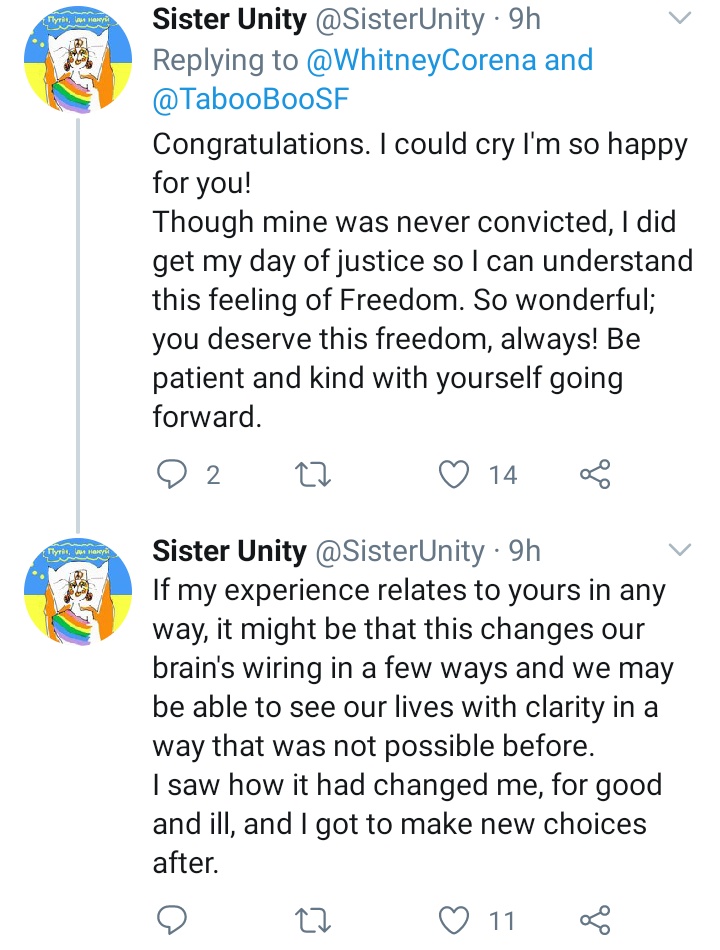Share the first tweet
The image size is (720, 950).
[x=595, y=474]
